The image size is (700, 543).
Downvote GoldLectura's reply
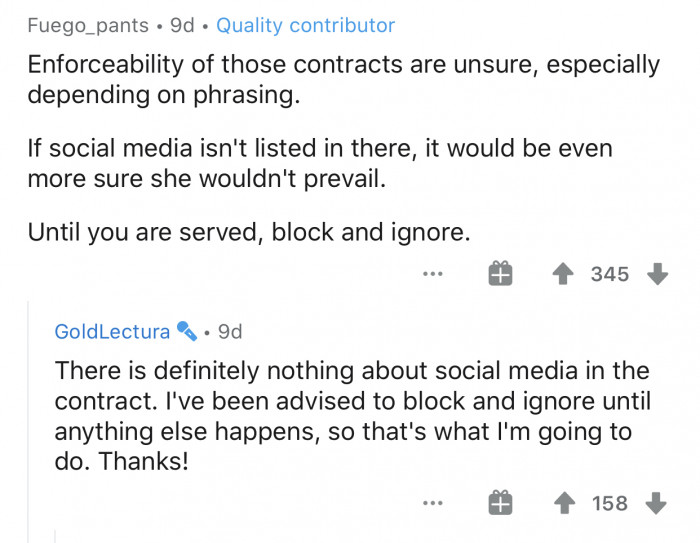657,504
